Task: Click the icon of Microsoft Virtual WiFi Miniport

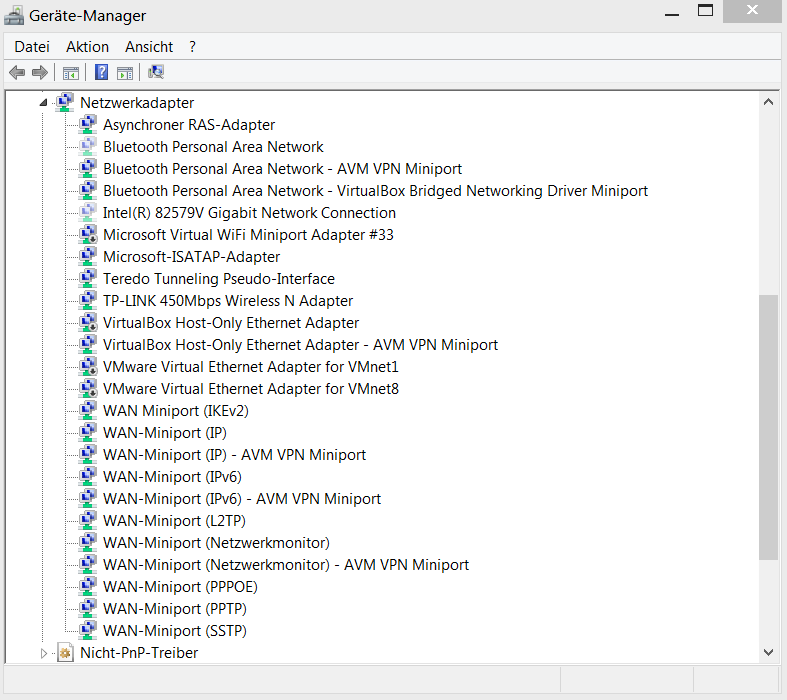Action: click(88, 234)
